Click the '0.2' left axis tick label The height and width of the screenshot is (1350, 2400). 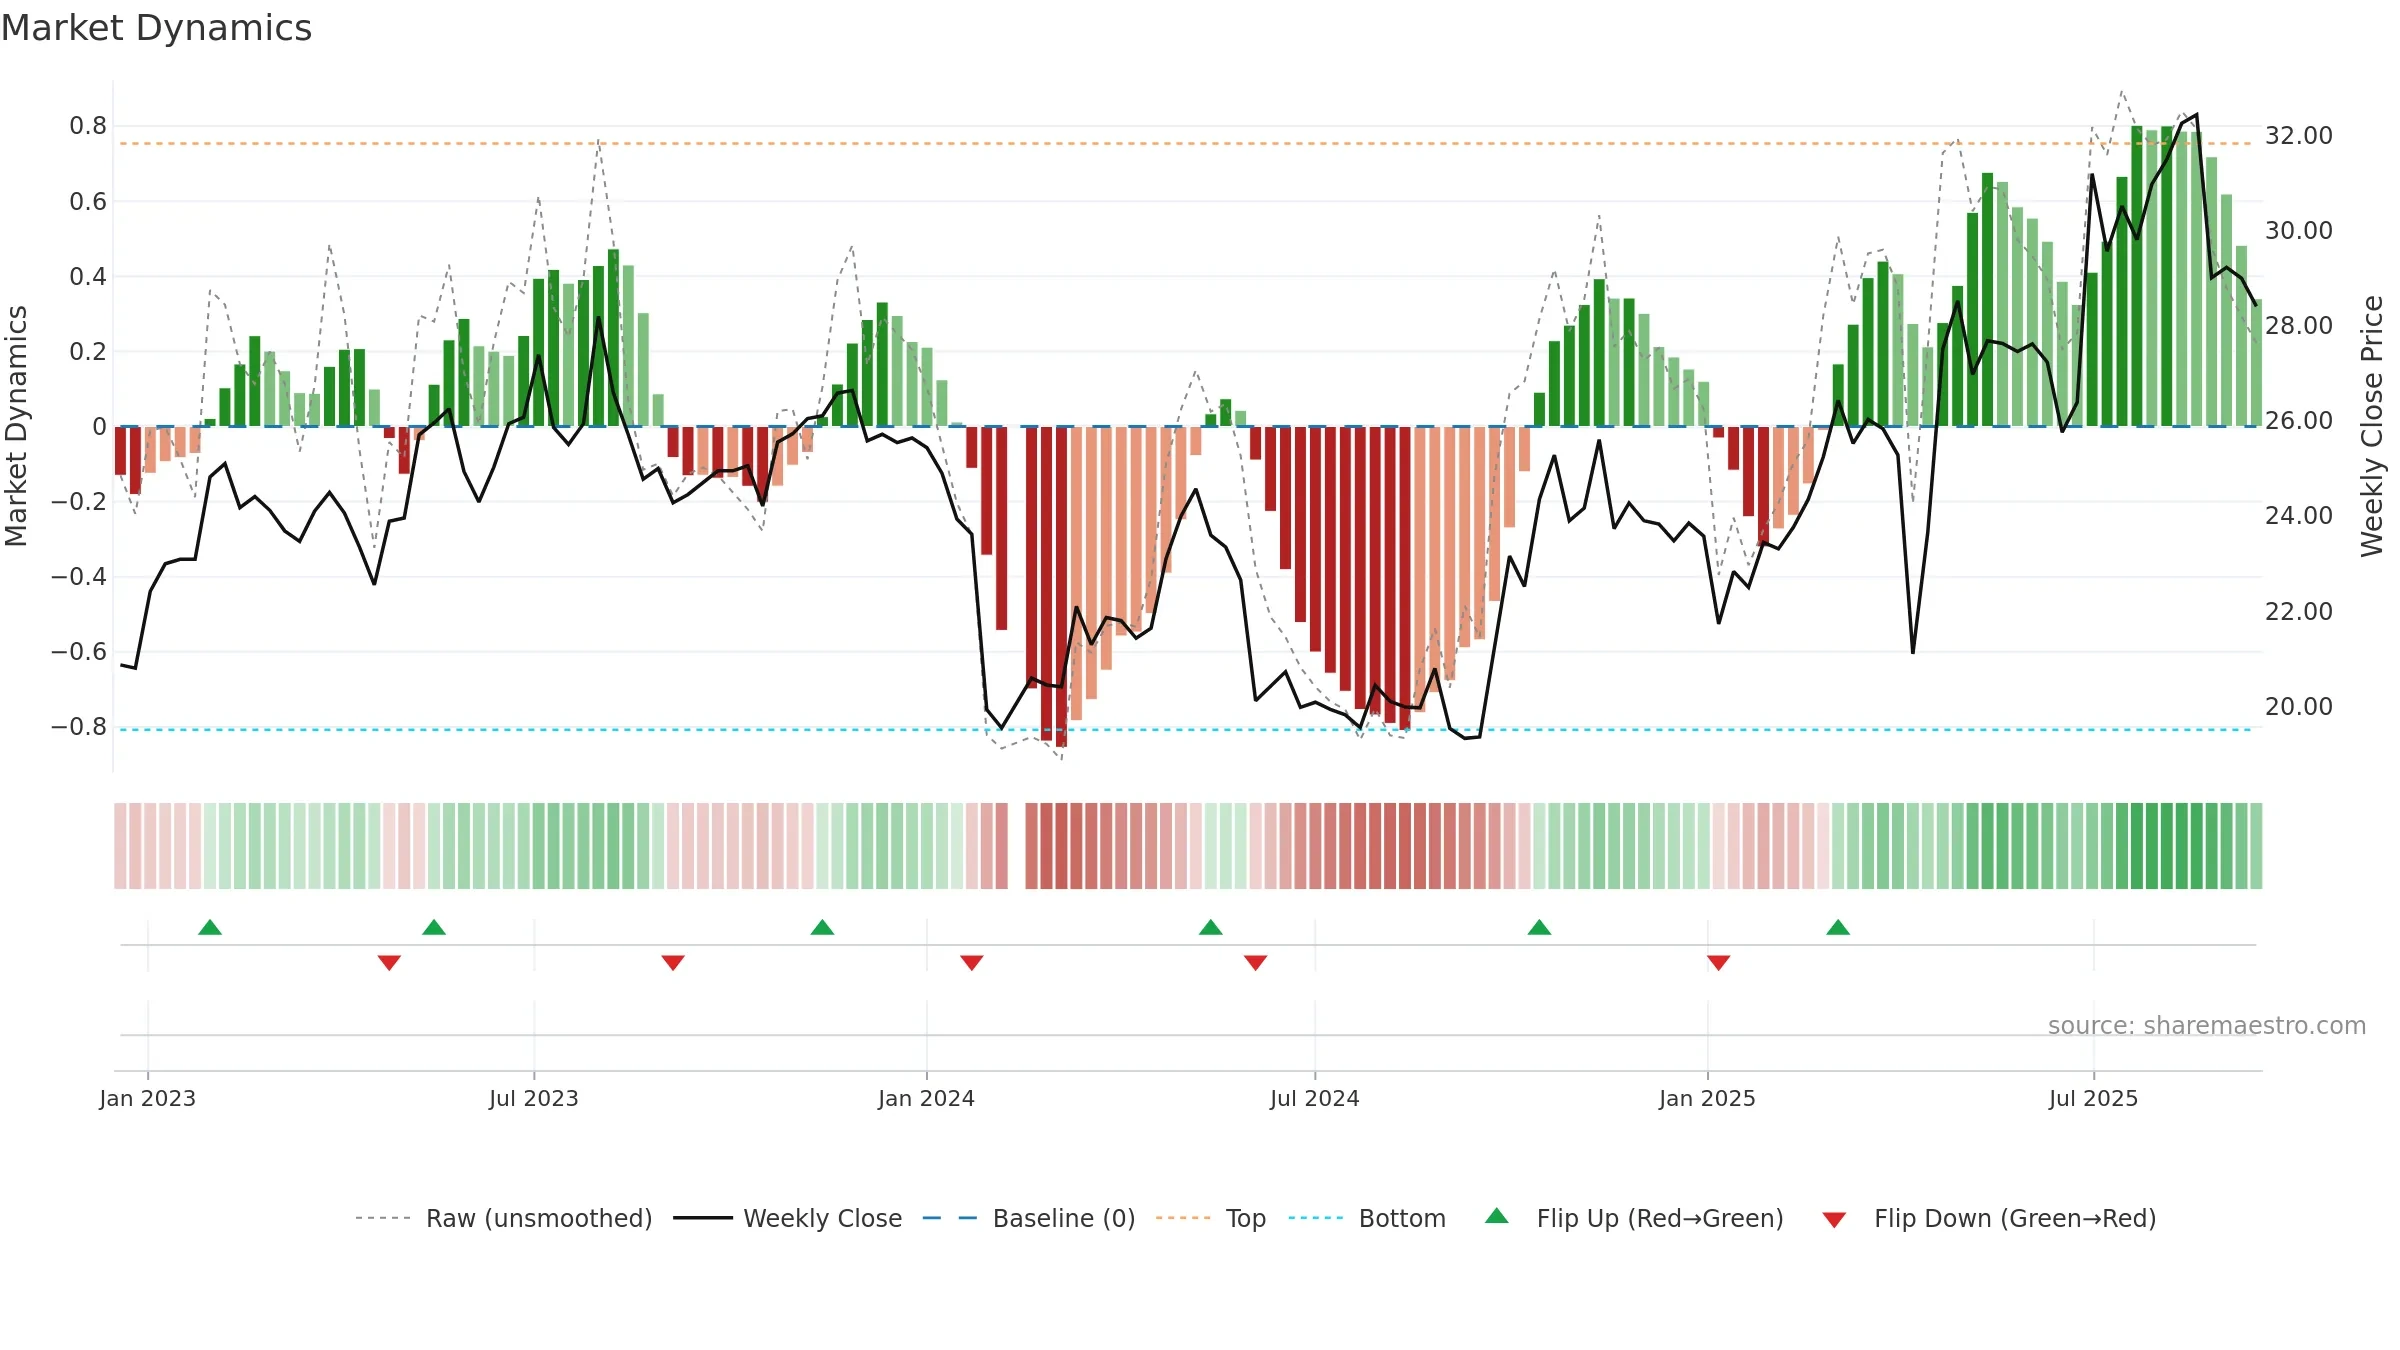click(x=88, y=352)
